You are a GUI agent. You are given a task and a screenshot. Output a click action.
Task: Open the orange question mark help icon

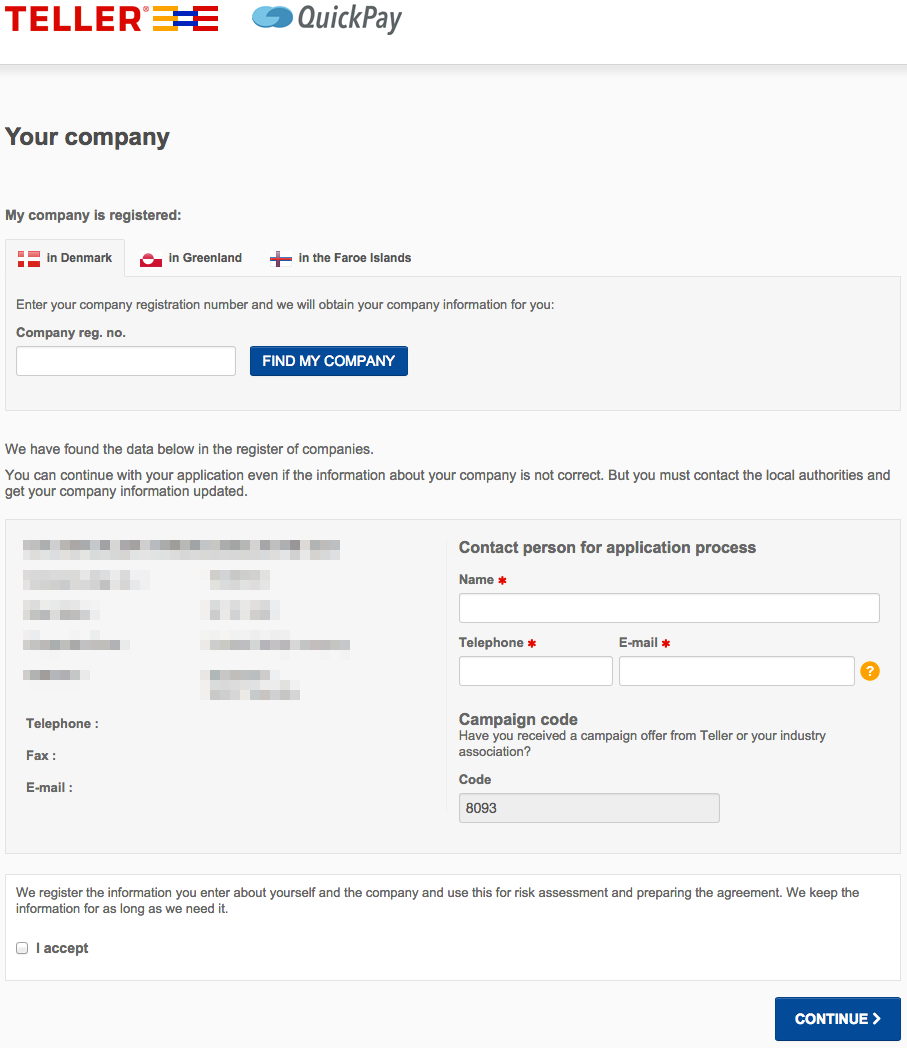pyautogui.click(x=870, y=670)
